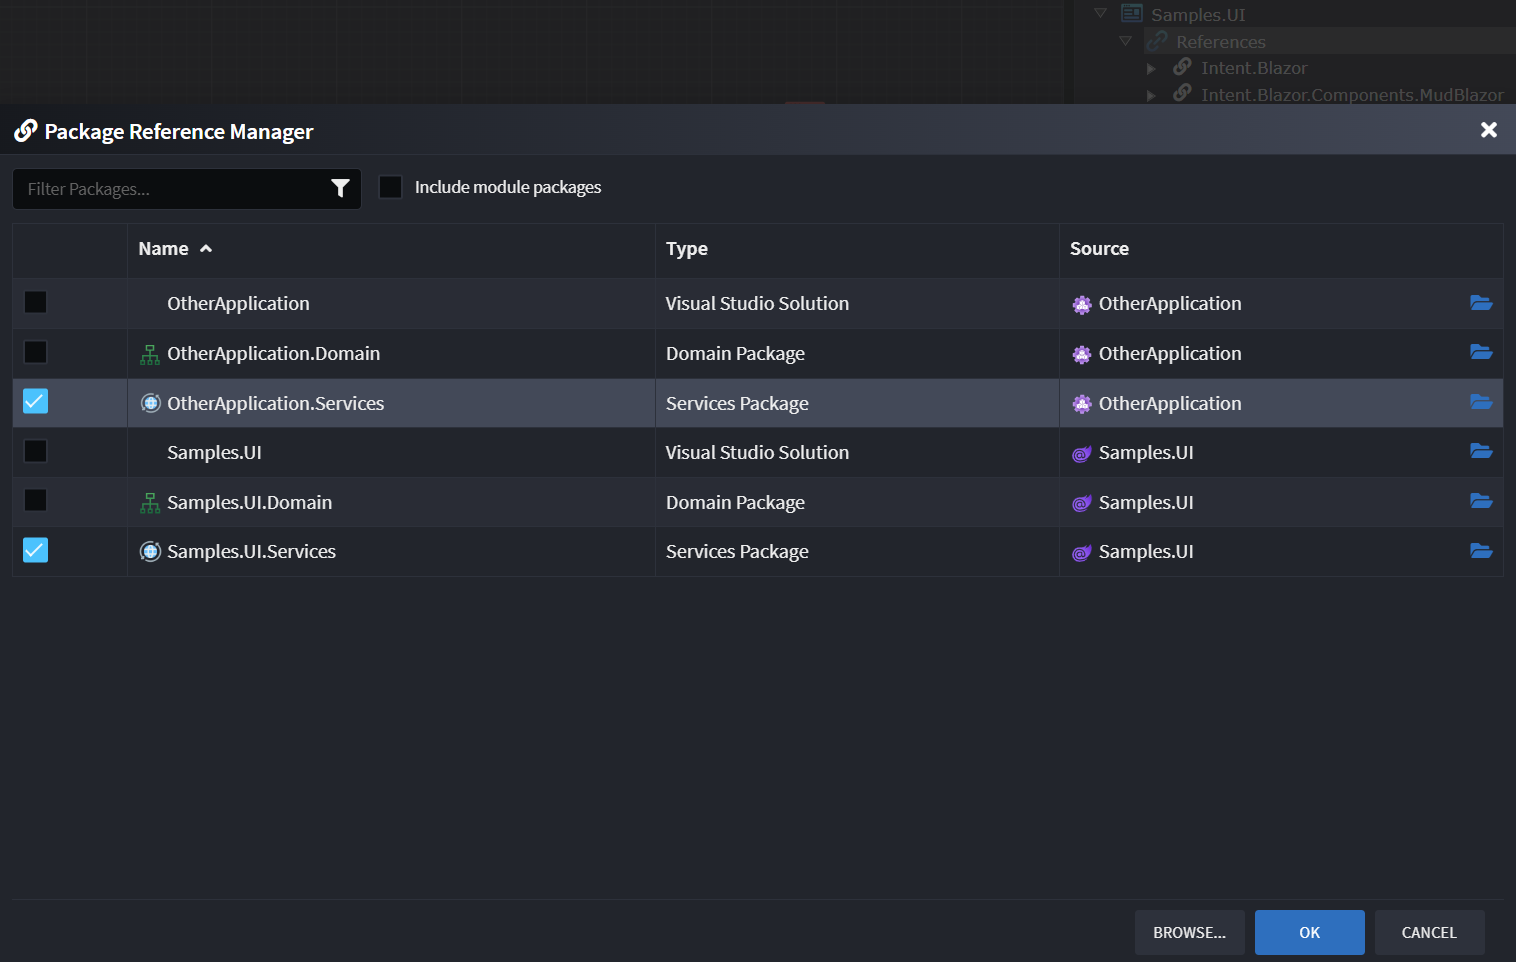Sort packages by Name column
The height and width of the screenshot is (962, 1516).
pyautogui.click(x=164, y=249)
